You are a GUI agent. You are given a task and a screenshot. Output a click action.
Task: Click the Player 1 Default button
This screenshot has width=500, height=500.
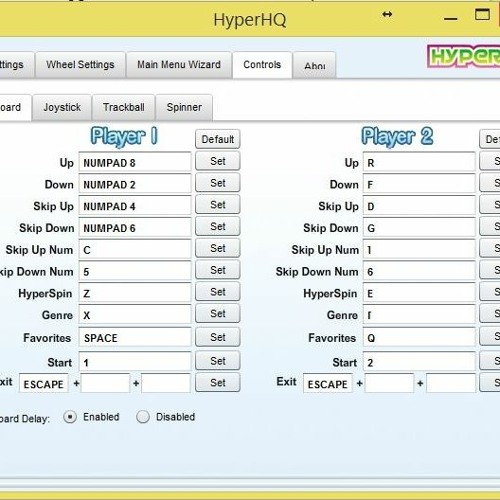218,139
